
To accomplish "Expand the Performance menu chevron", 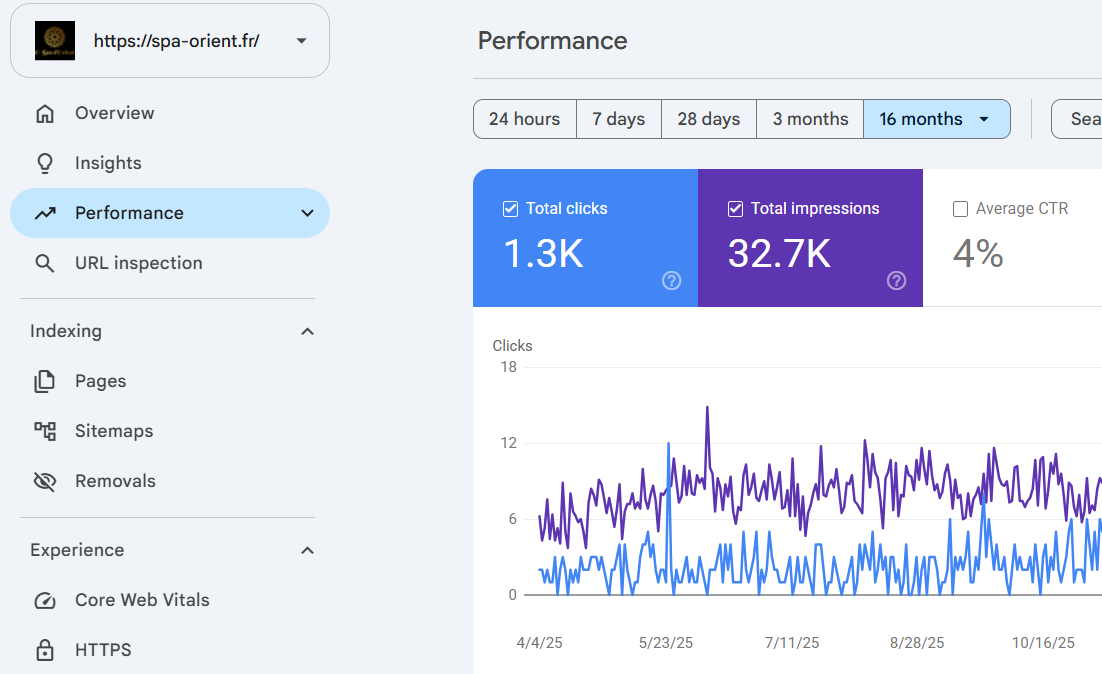I will (307, 213).
